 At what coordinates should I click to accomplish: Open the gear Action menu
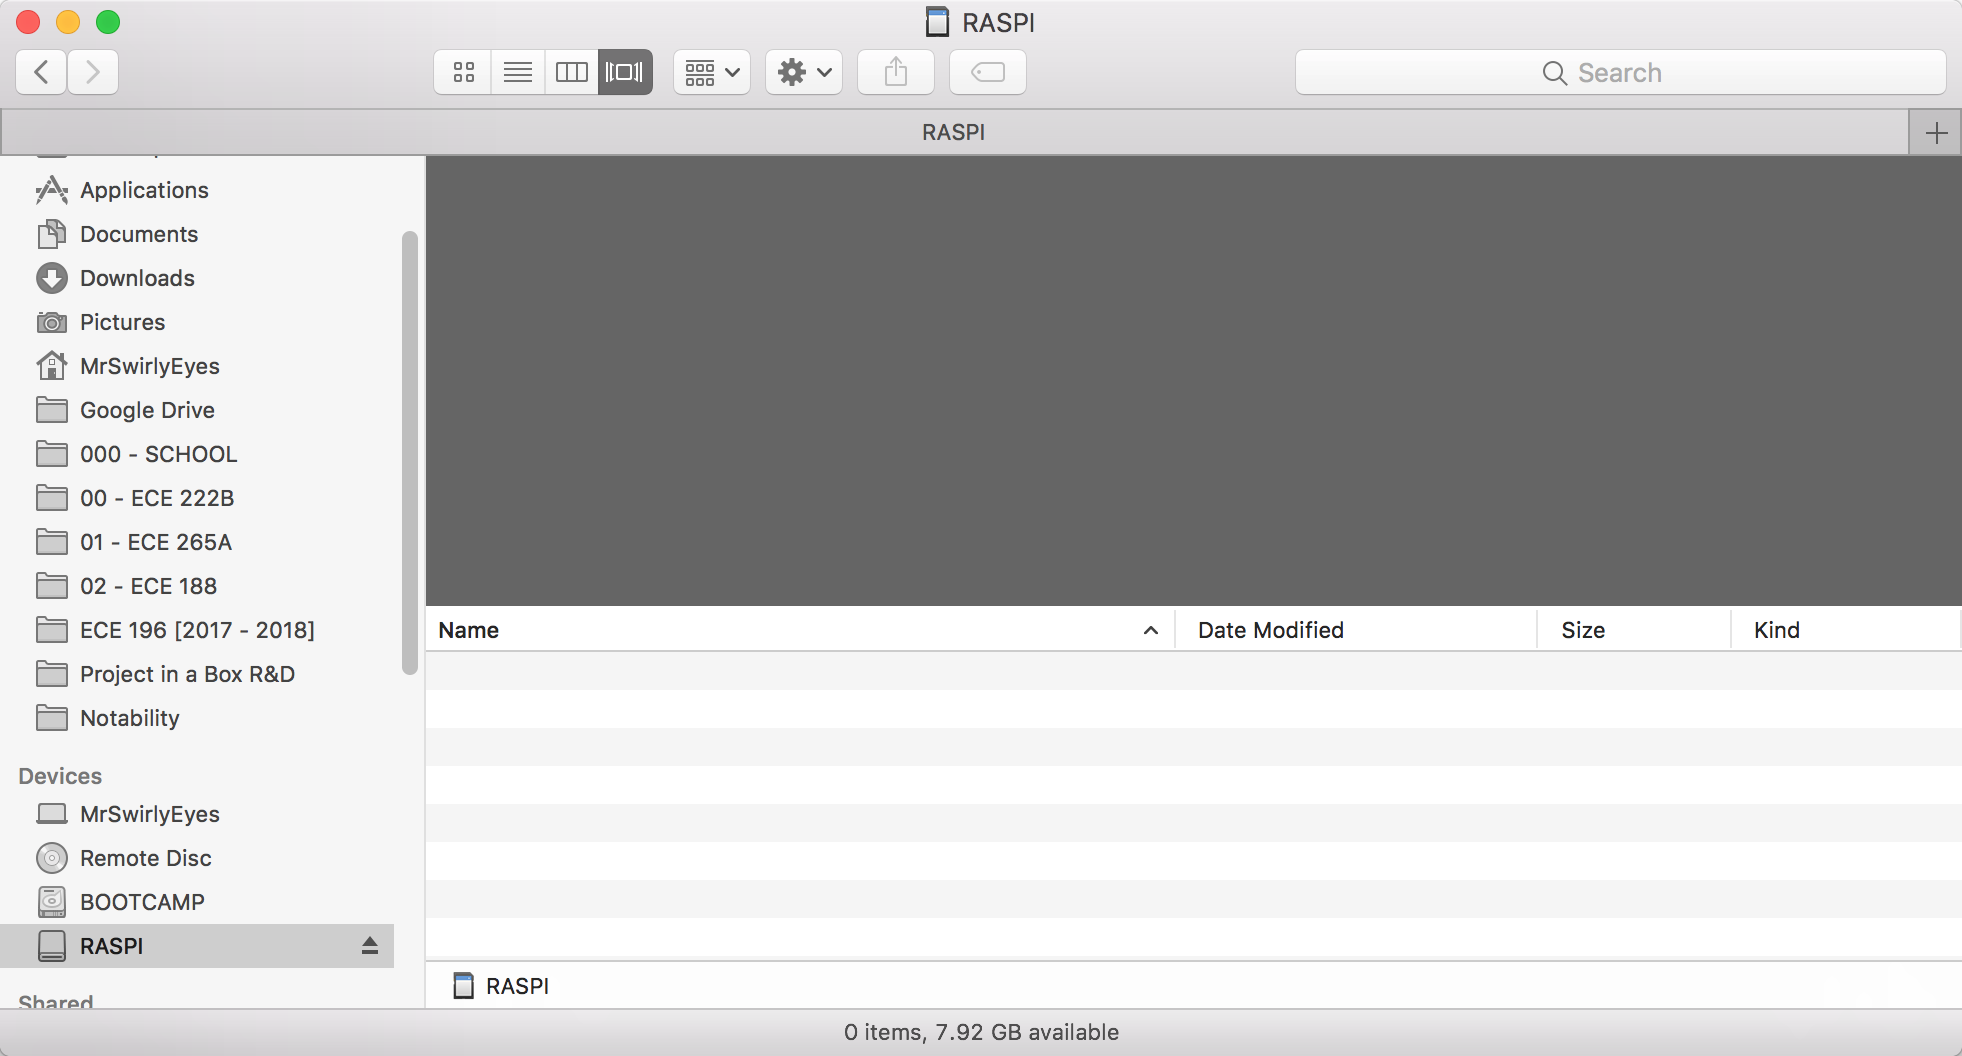804,72
